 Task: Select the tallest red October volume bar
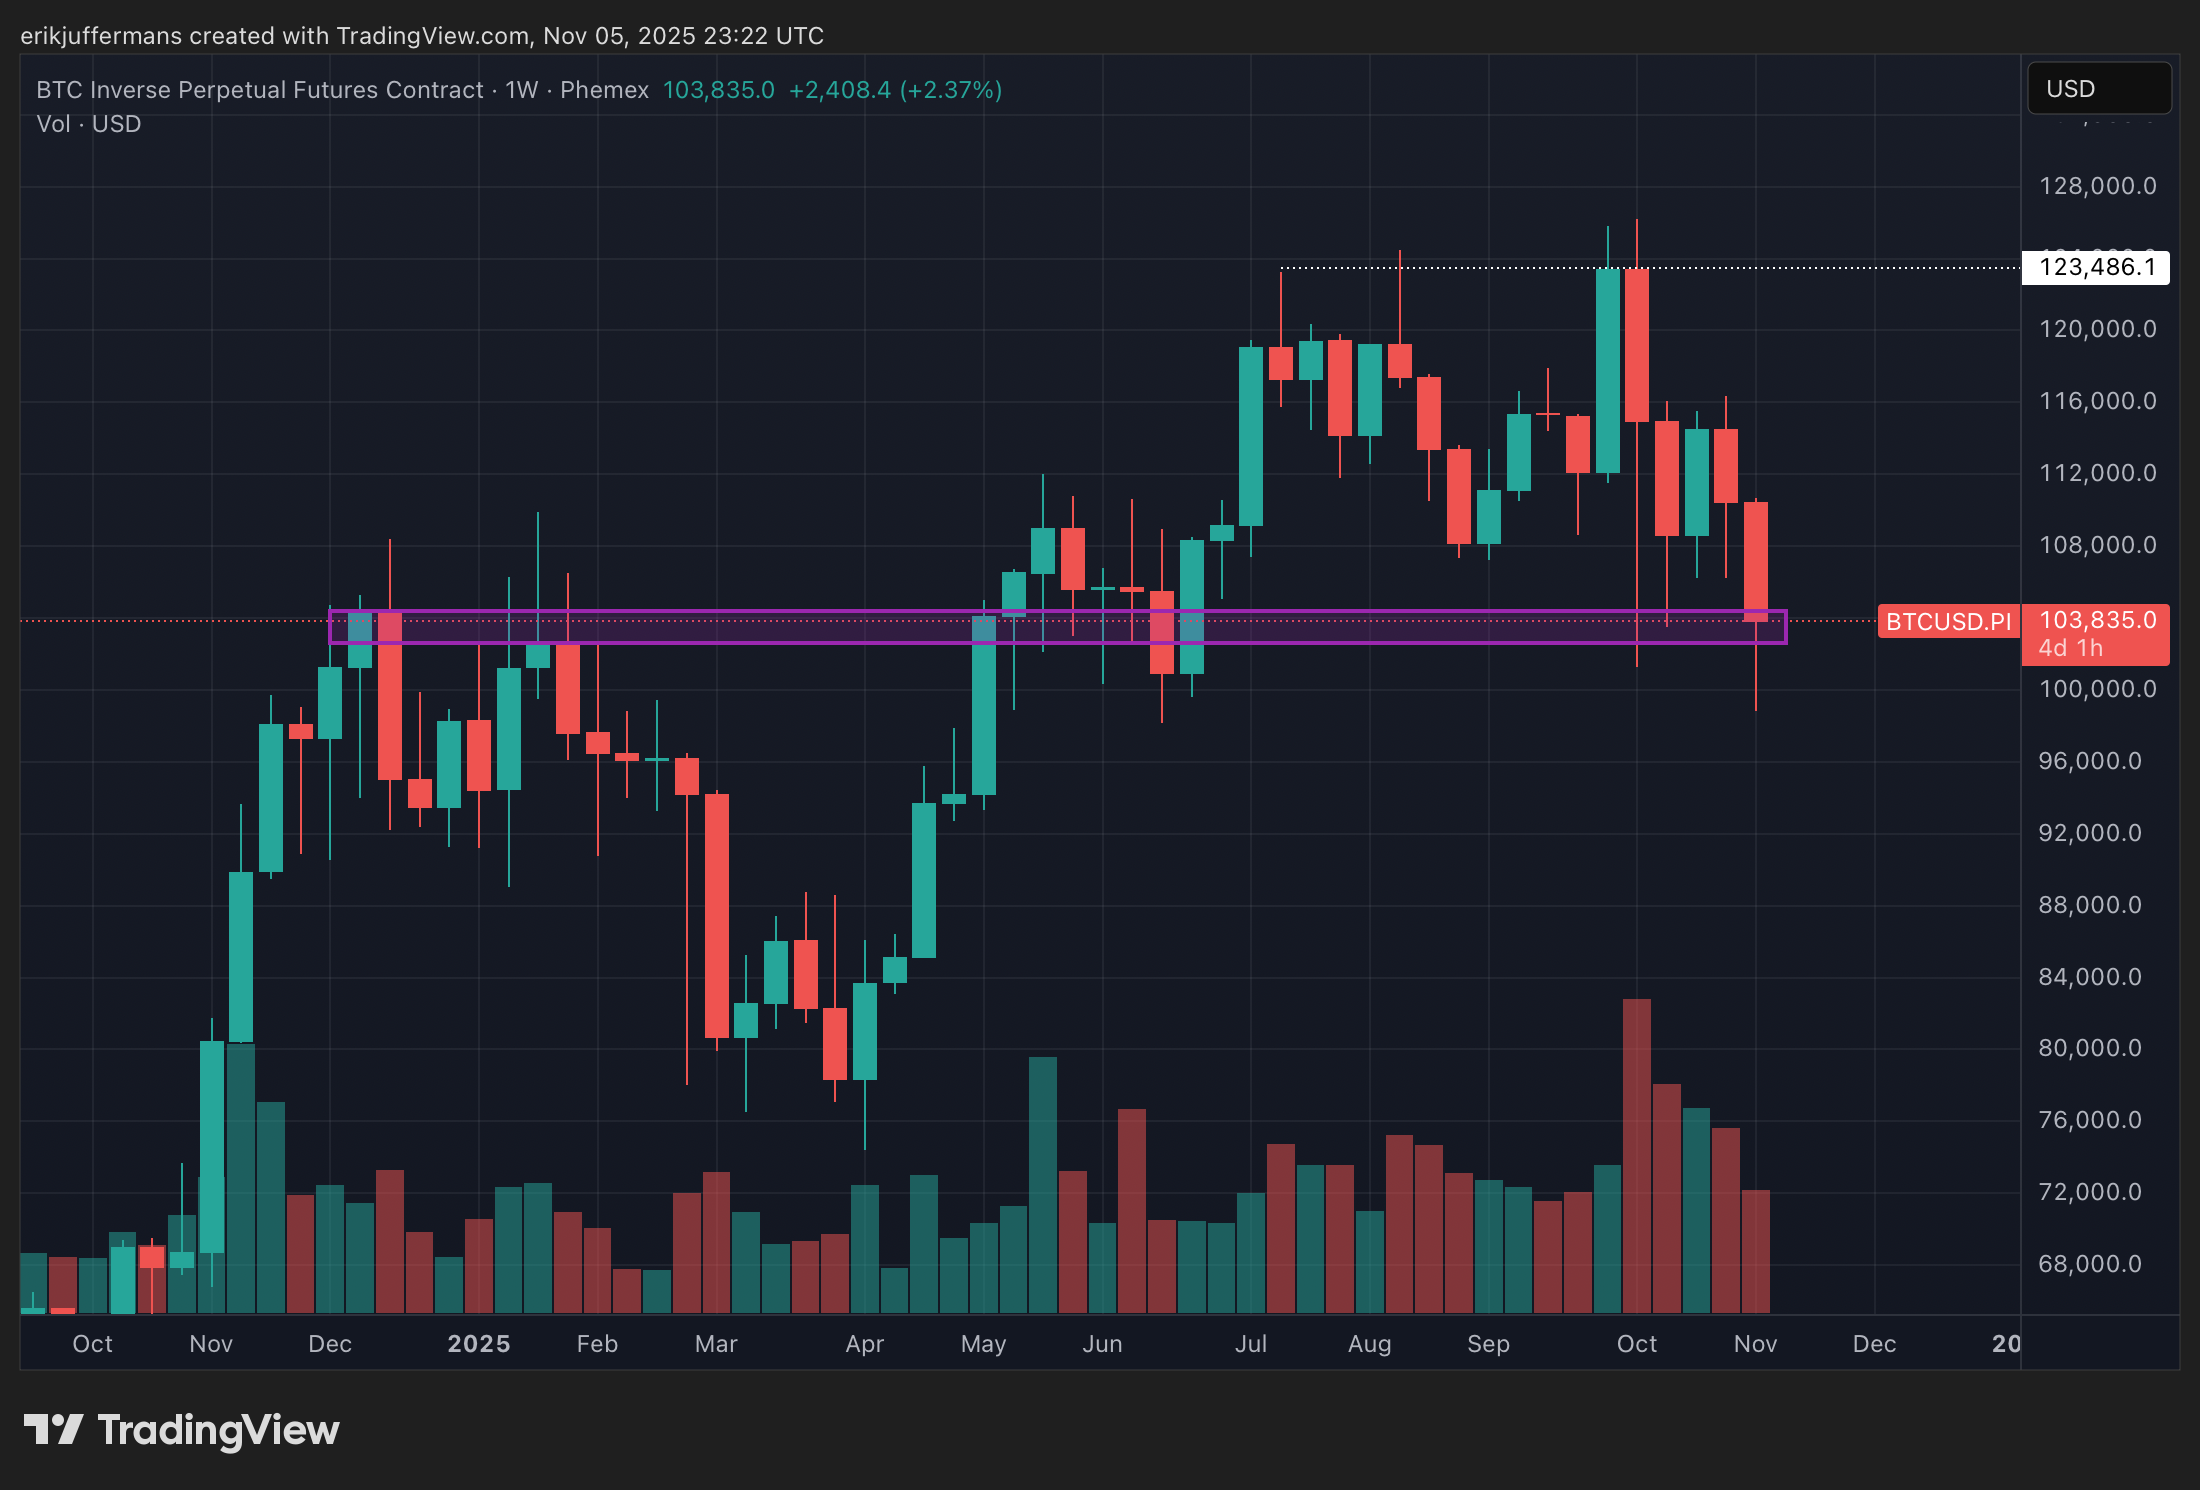(x=1637, y=1150)
